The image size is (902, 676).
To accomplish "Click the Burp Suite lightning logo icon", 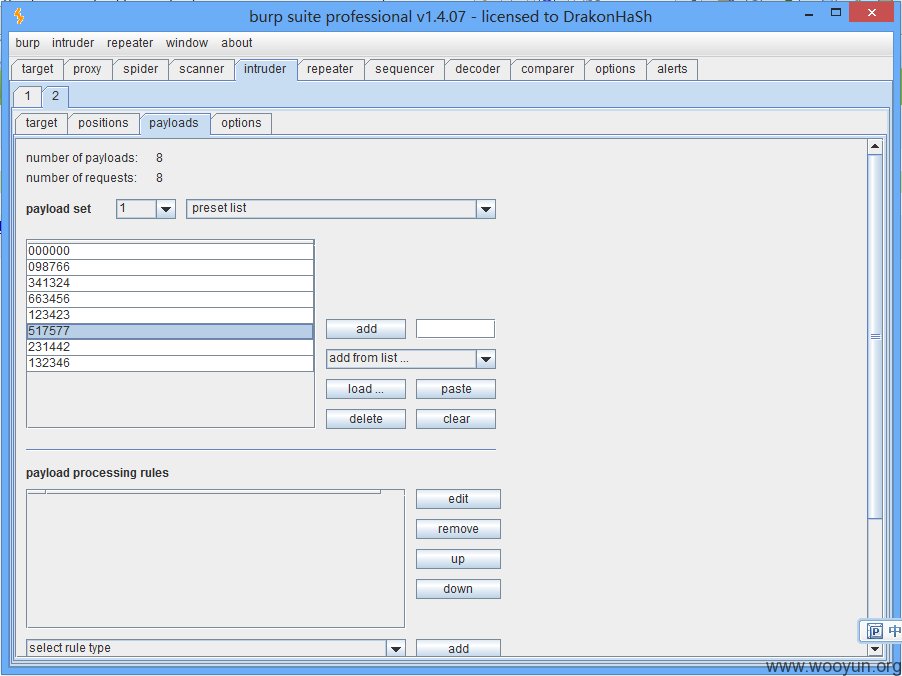I will click(18, 16).
